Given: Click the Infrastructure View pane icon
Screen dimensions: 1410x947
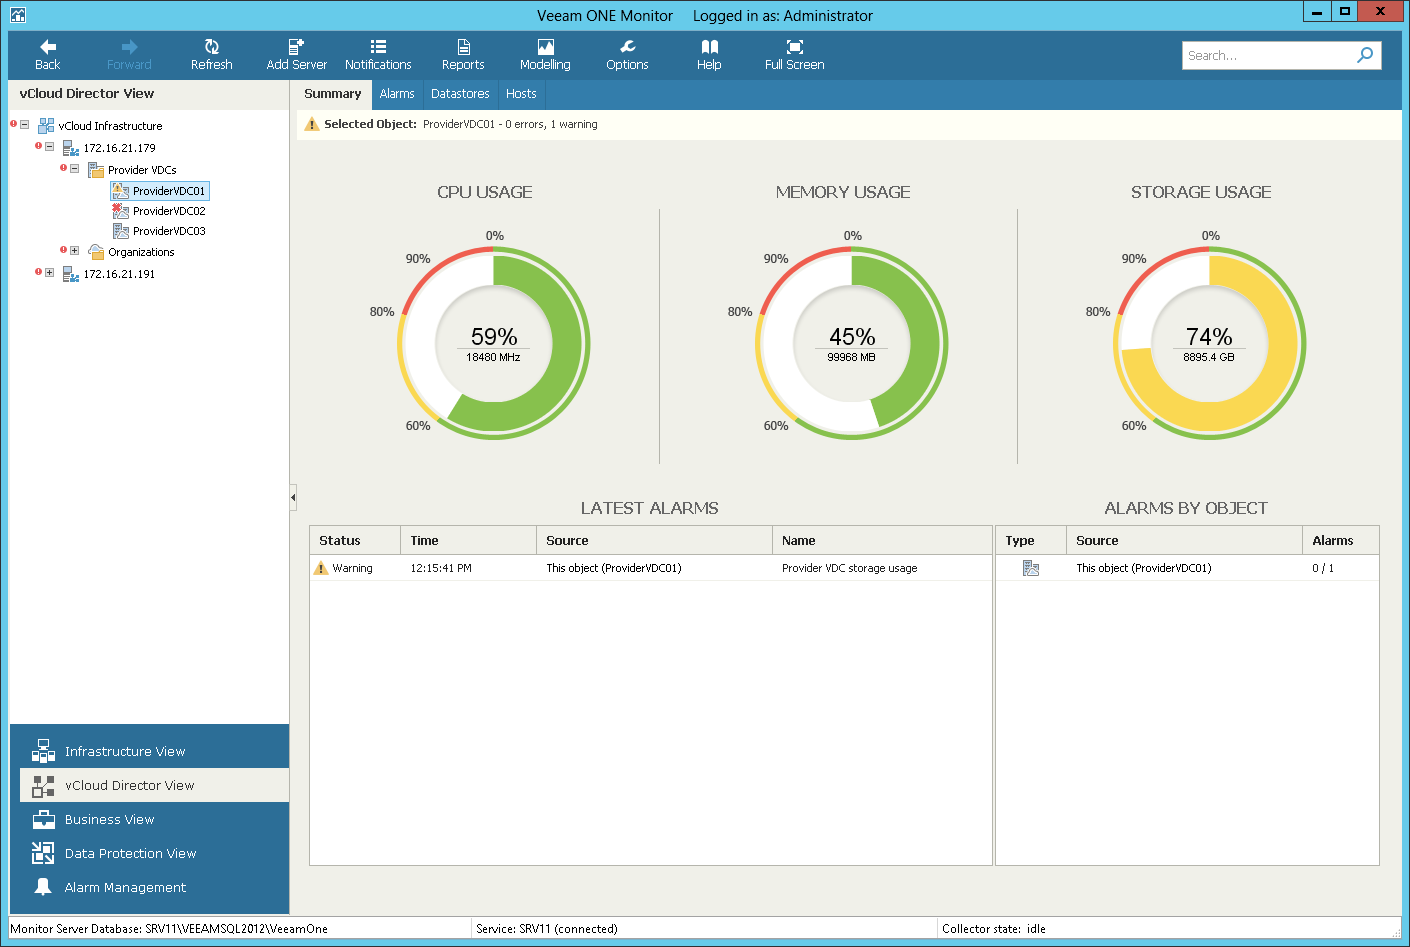Looking at the screenshot, I should click(x=43, y=751).
